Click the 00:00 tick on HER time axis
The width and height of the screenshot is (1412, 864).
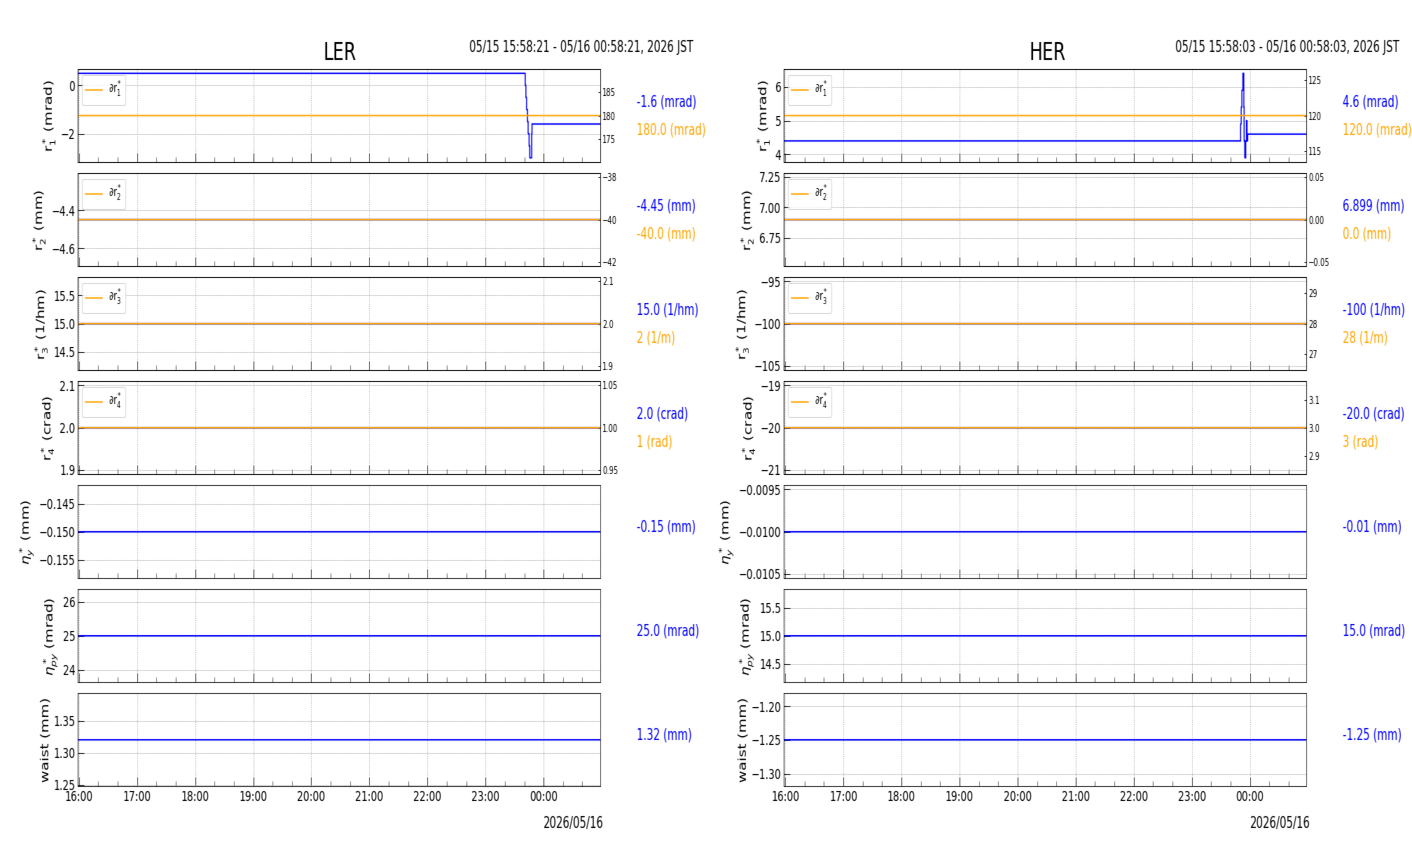pyautogui.click(x=1250, y=797)
